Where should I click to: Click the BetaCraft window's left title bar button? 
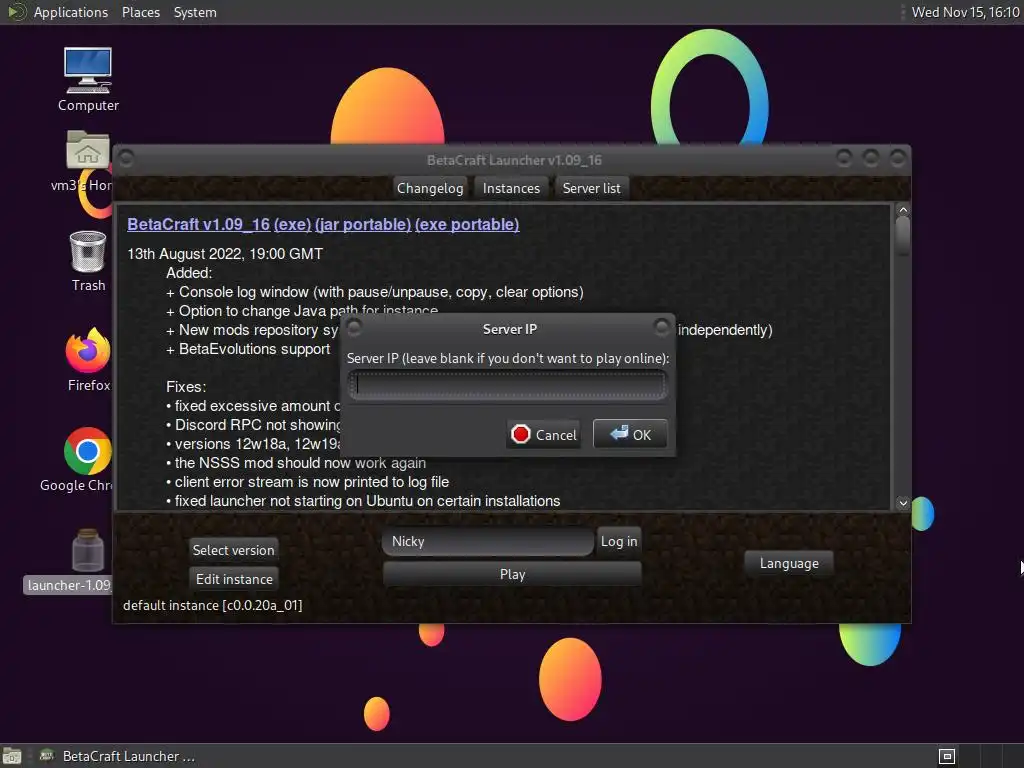[127, 159]
